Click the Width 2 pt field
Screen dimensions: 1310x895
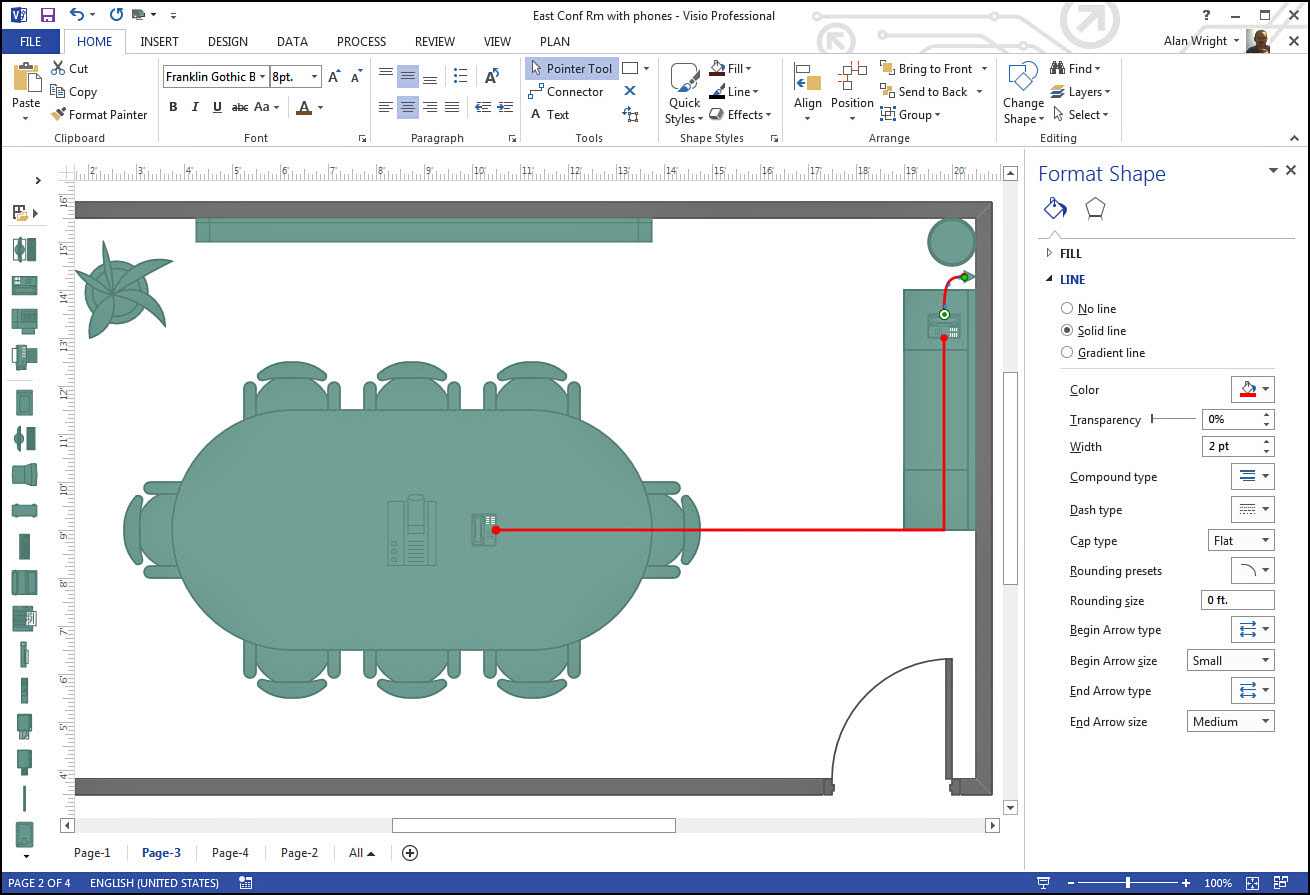click(x=1231, y=446)
